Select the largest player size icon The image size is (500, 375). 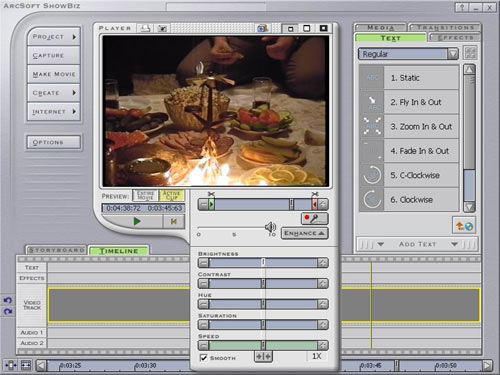coord(323,28)
